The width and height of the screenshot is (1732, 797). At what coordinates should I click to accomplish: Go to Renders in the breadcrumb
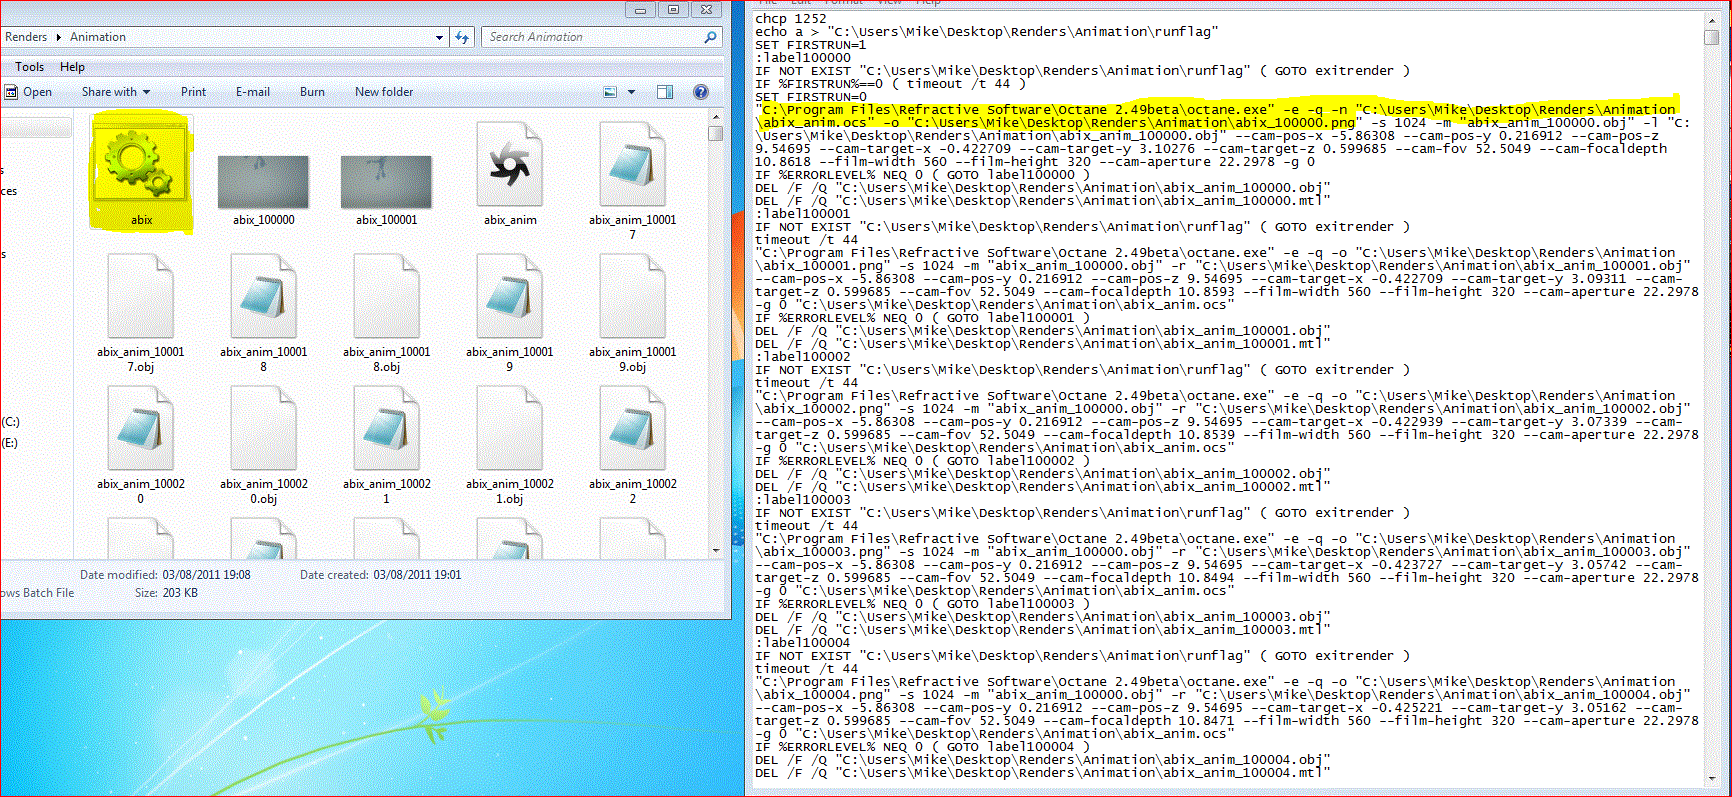point(26,37)
